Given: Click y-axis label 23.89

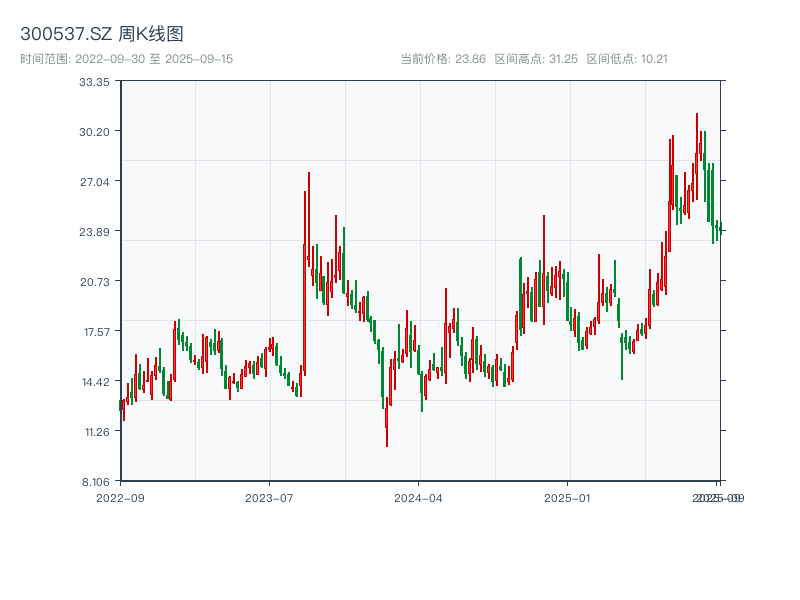Looking at the screenshot, I should coord(94,232).
